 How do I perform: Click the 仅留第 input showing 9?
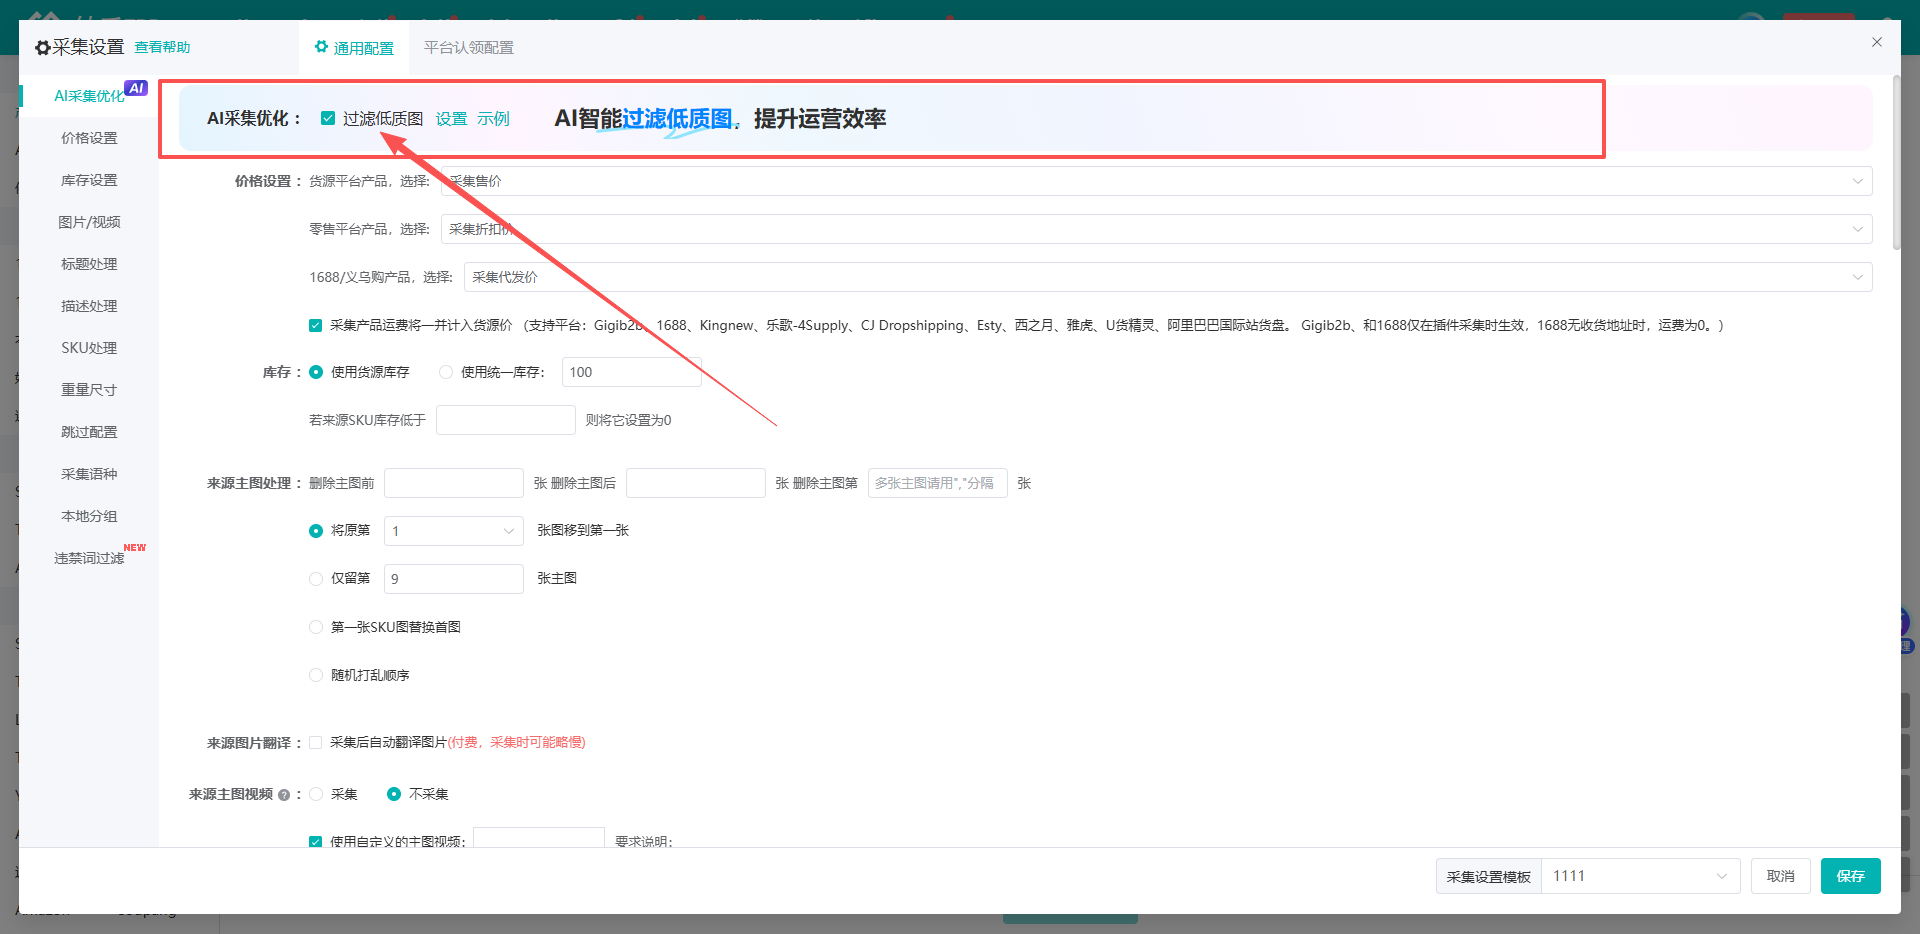click(x=454, y=579)
